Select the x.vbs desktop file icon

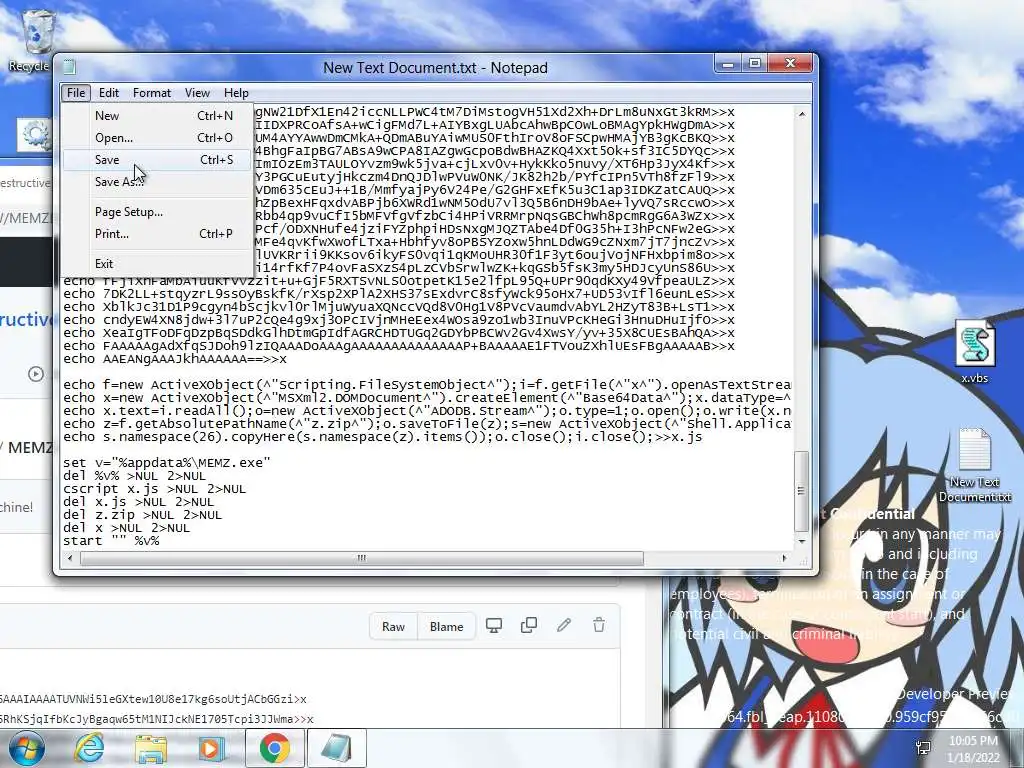click(x=974, y=351)
